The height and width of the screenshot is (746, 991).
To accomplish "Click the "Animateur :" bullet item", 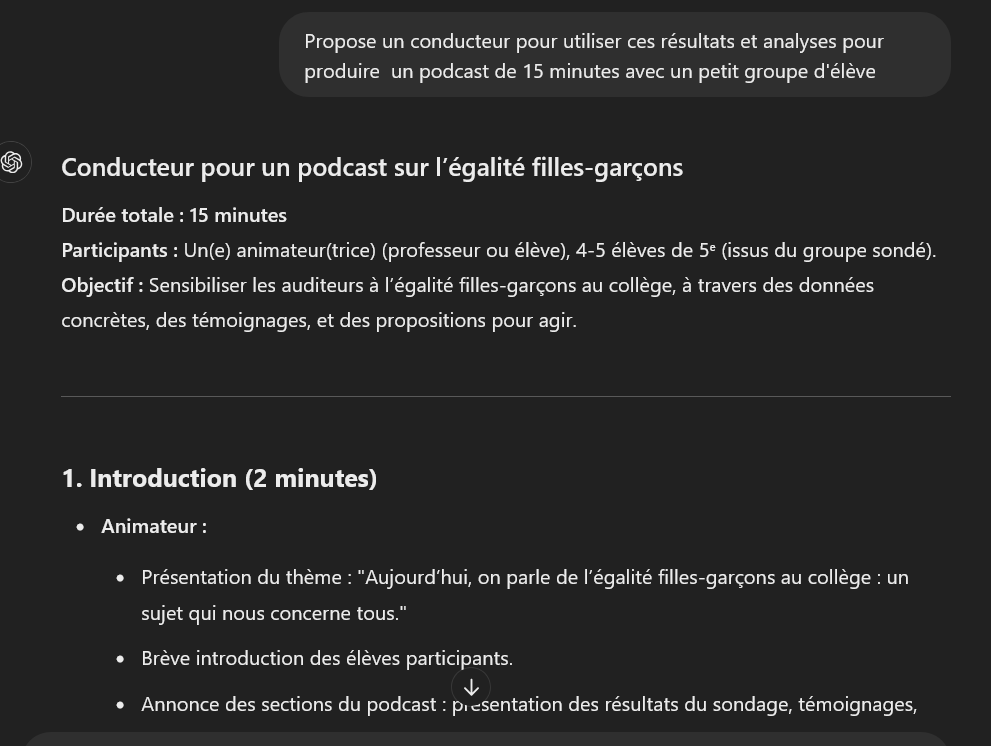I will 154,527.
